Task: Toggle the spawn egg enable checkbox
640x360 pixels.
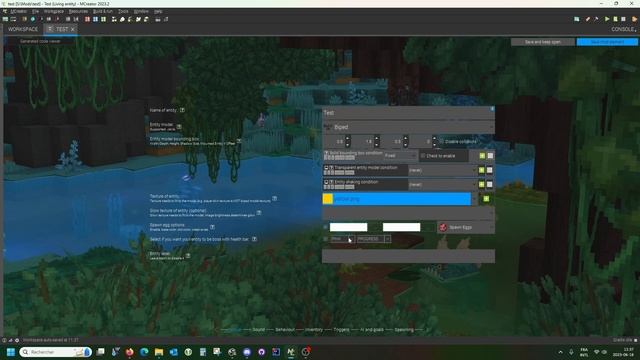Action: click(x=325, y=227)
